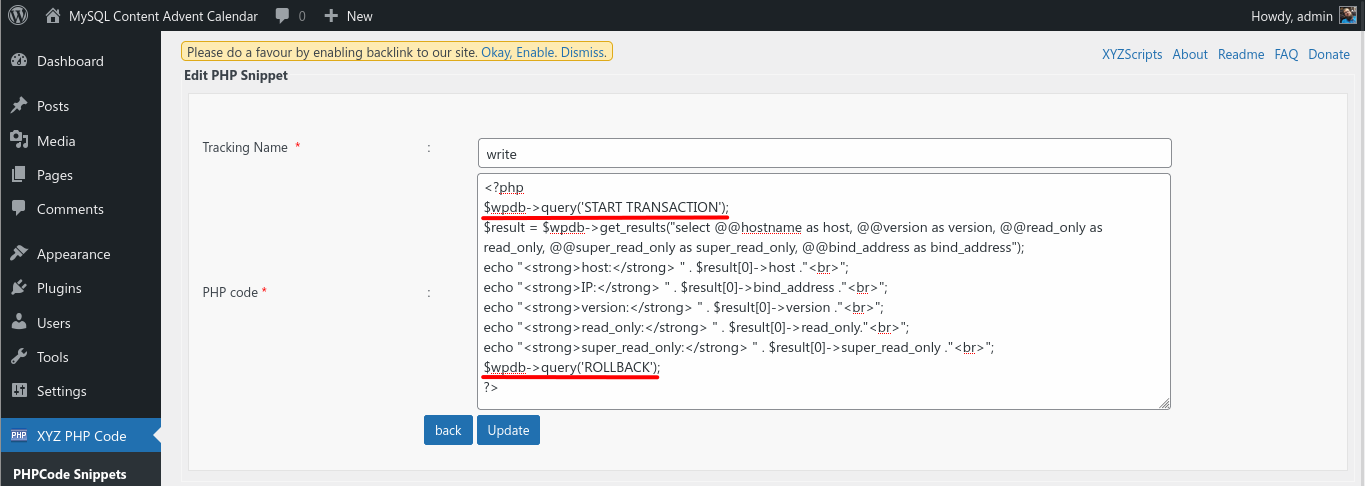The image size is (1365, 486).
Task: Click the Users person icon
Action: click(x=18, y=323)
